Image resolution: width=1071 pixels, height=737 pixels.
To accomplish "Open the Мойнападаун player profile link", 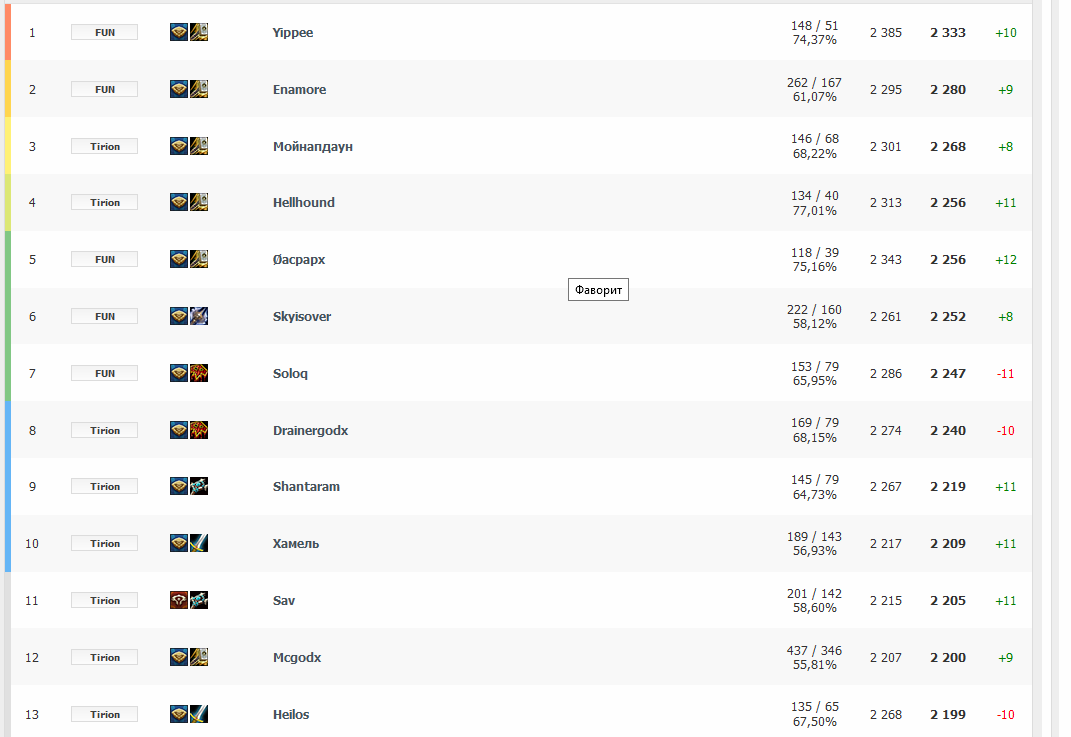I will (313, 146).
